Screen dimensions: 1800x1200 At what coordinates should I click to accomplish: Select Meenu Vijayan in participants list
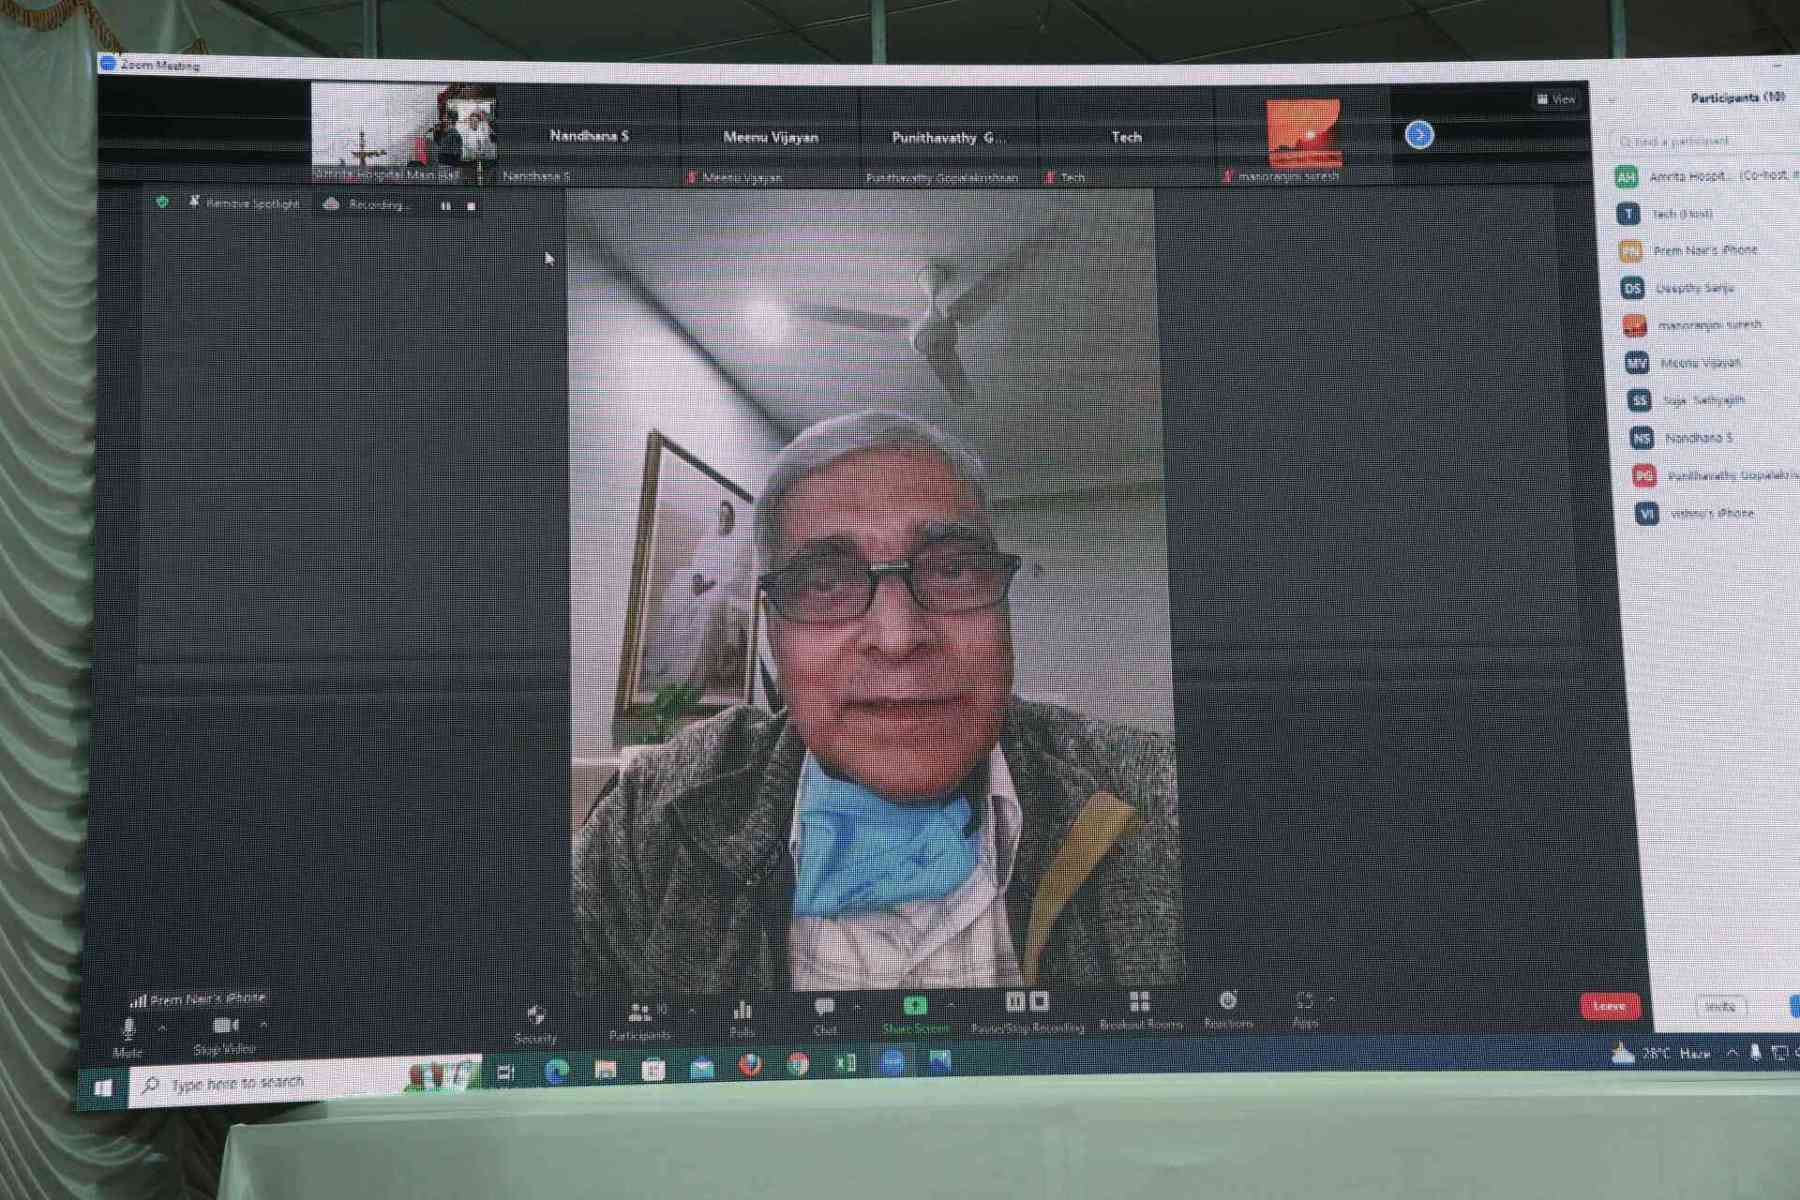pos(1712,363)
